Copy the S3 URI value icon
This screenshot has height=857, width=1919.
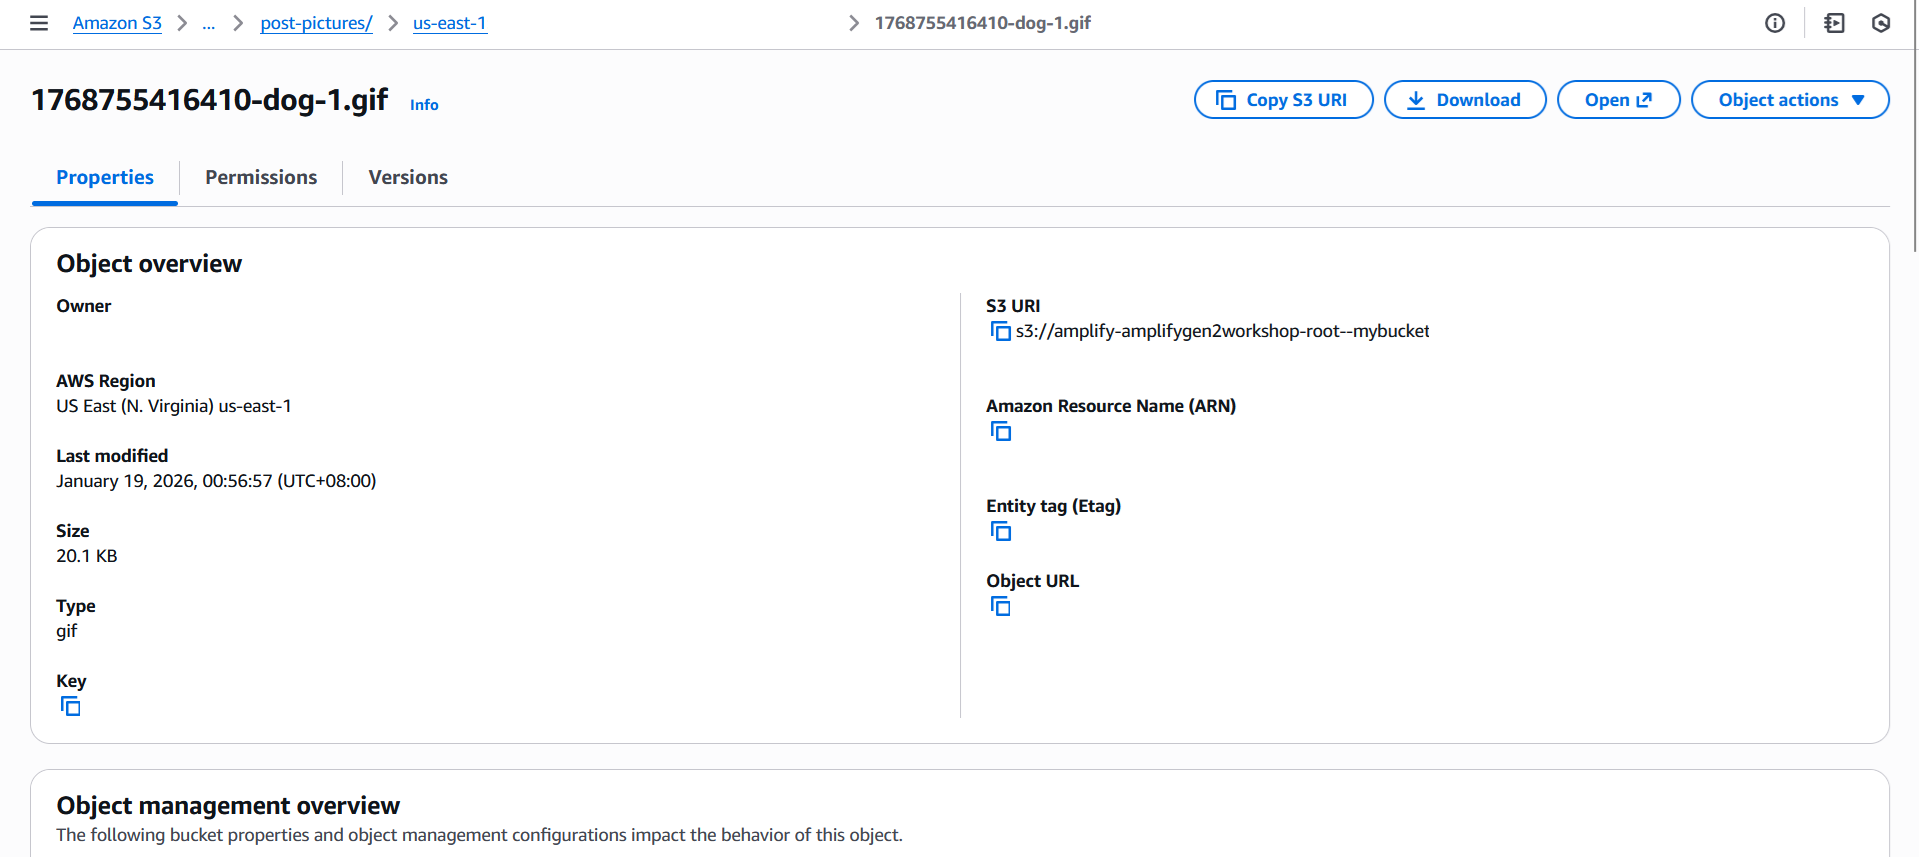(x=1000, y=331)
